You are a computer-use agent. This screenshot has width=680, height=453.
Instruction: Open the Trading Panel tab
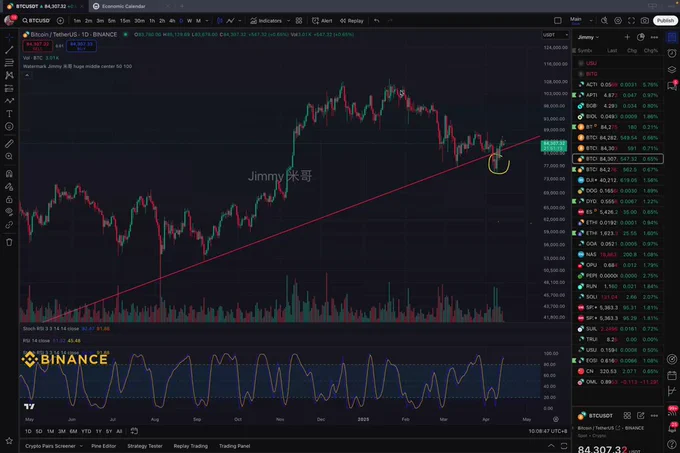click(235, 446)
